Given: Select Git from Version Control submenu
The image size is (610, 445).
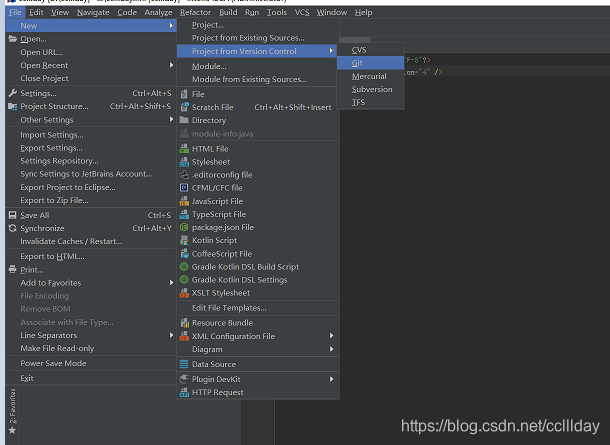Looking at the screenshot, I should click(x=371, y=63).
